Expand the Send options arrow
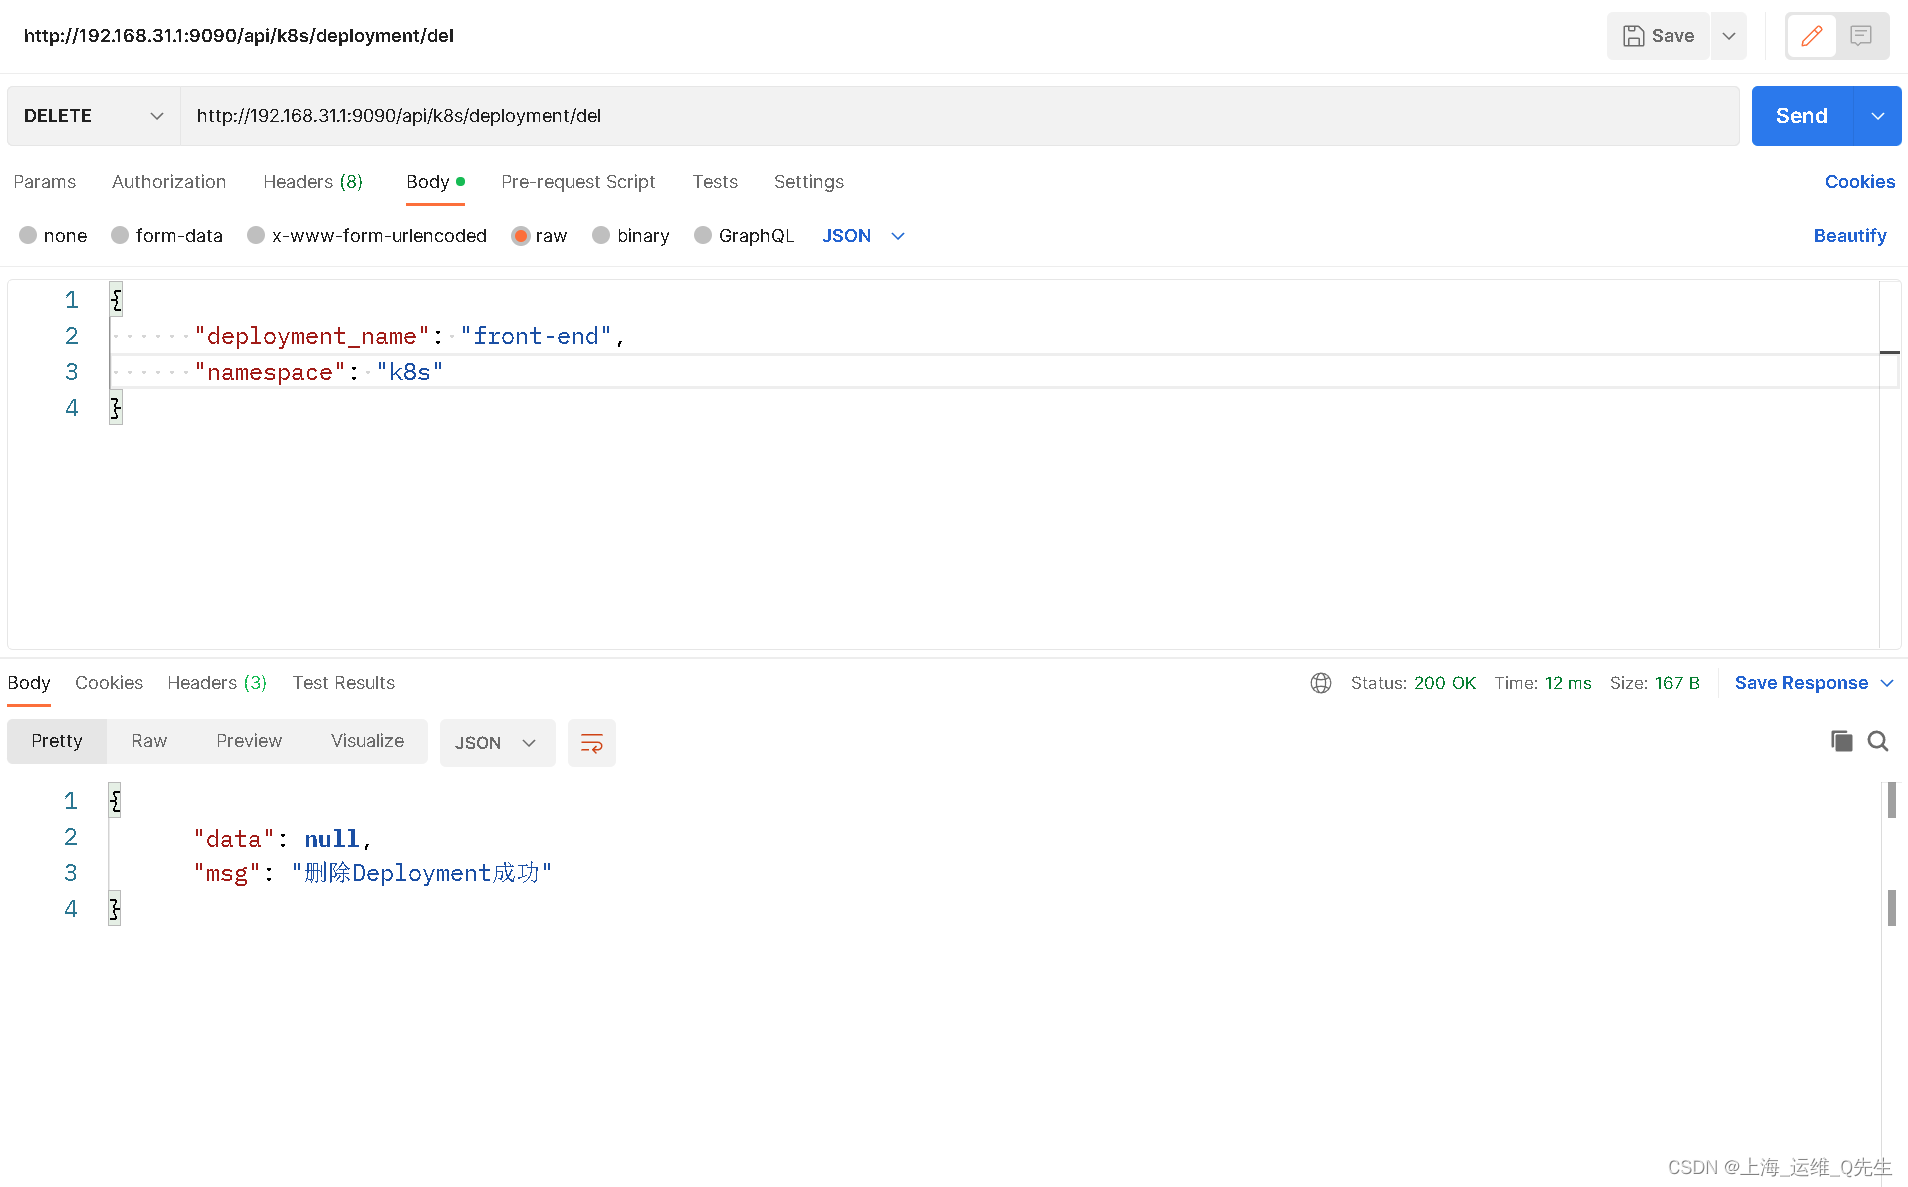The width and height of the screenshot is (1908, 1187). tap(1878, 116)
